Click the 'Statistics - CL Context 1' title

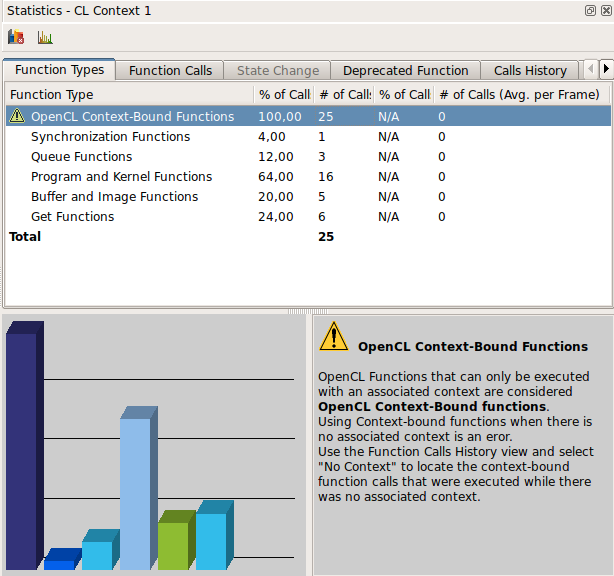(79, 11)
